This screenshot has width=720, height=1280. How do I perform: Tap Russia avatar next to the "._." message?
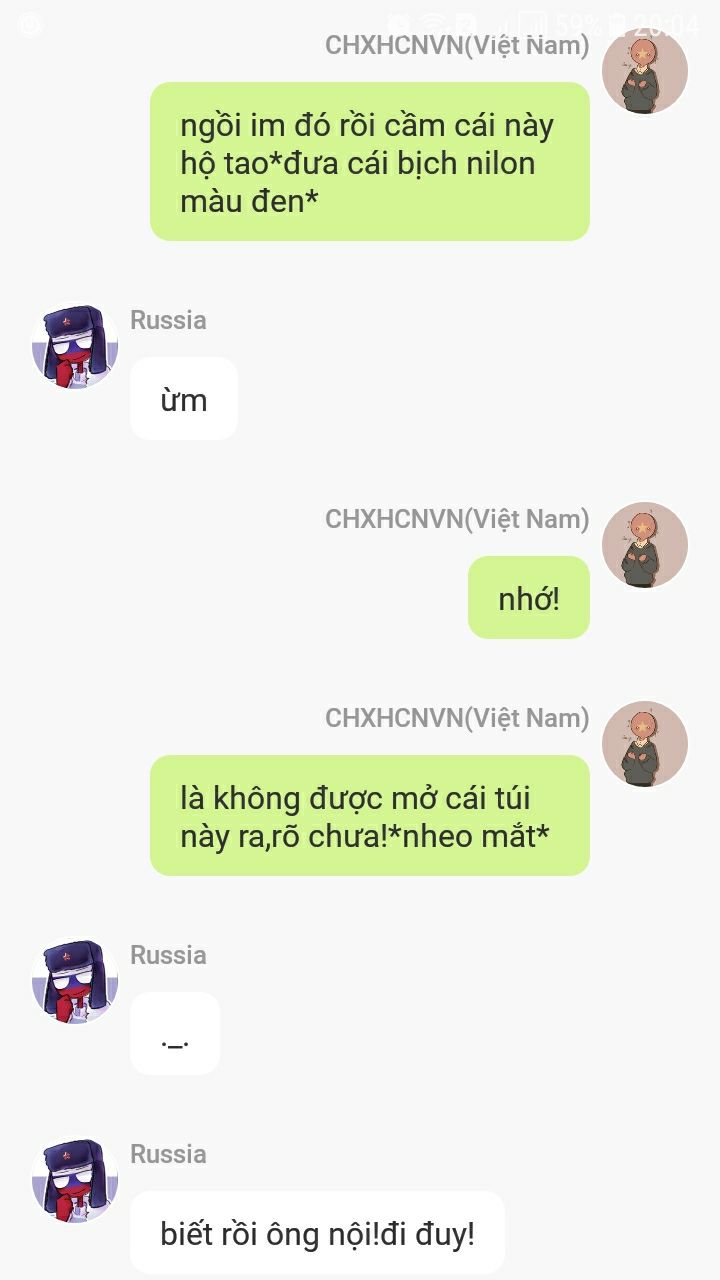coord(75,981)
